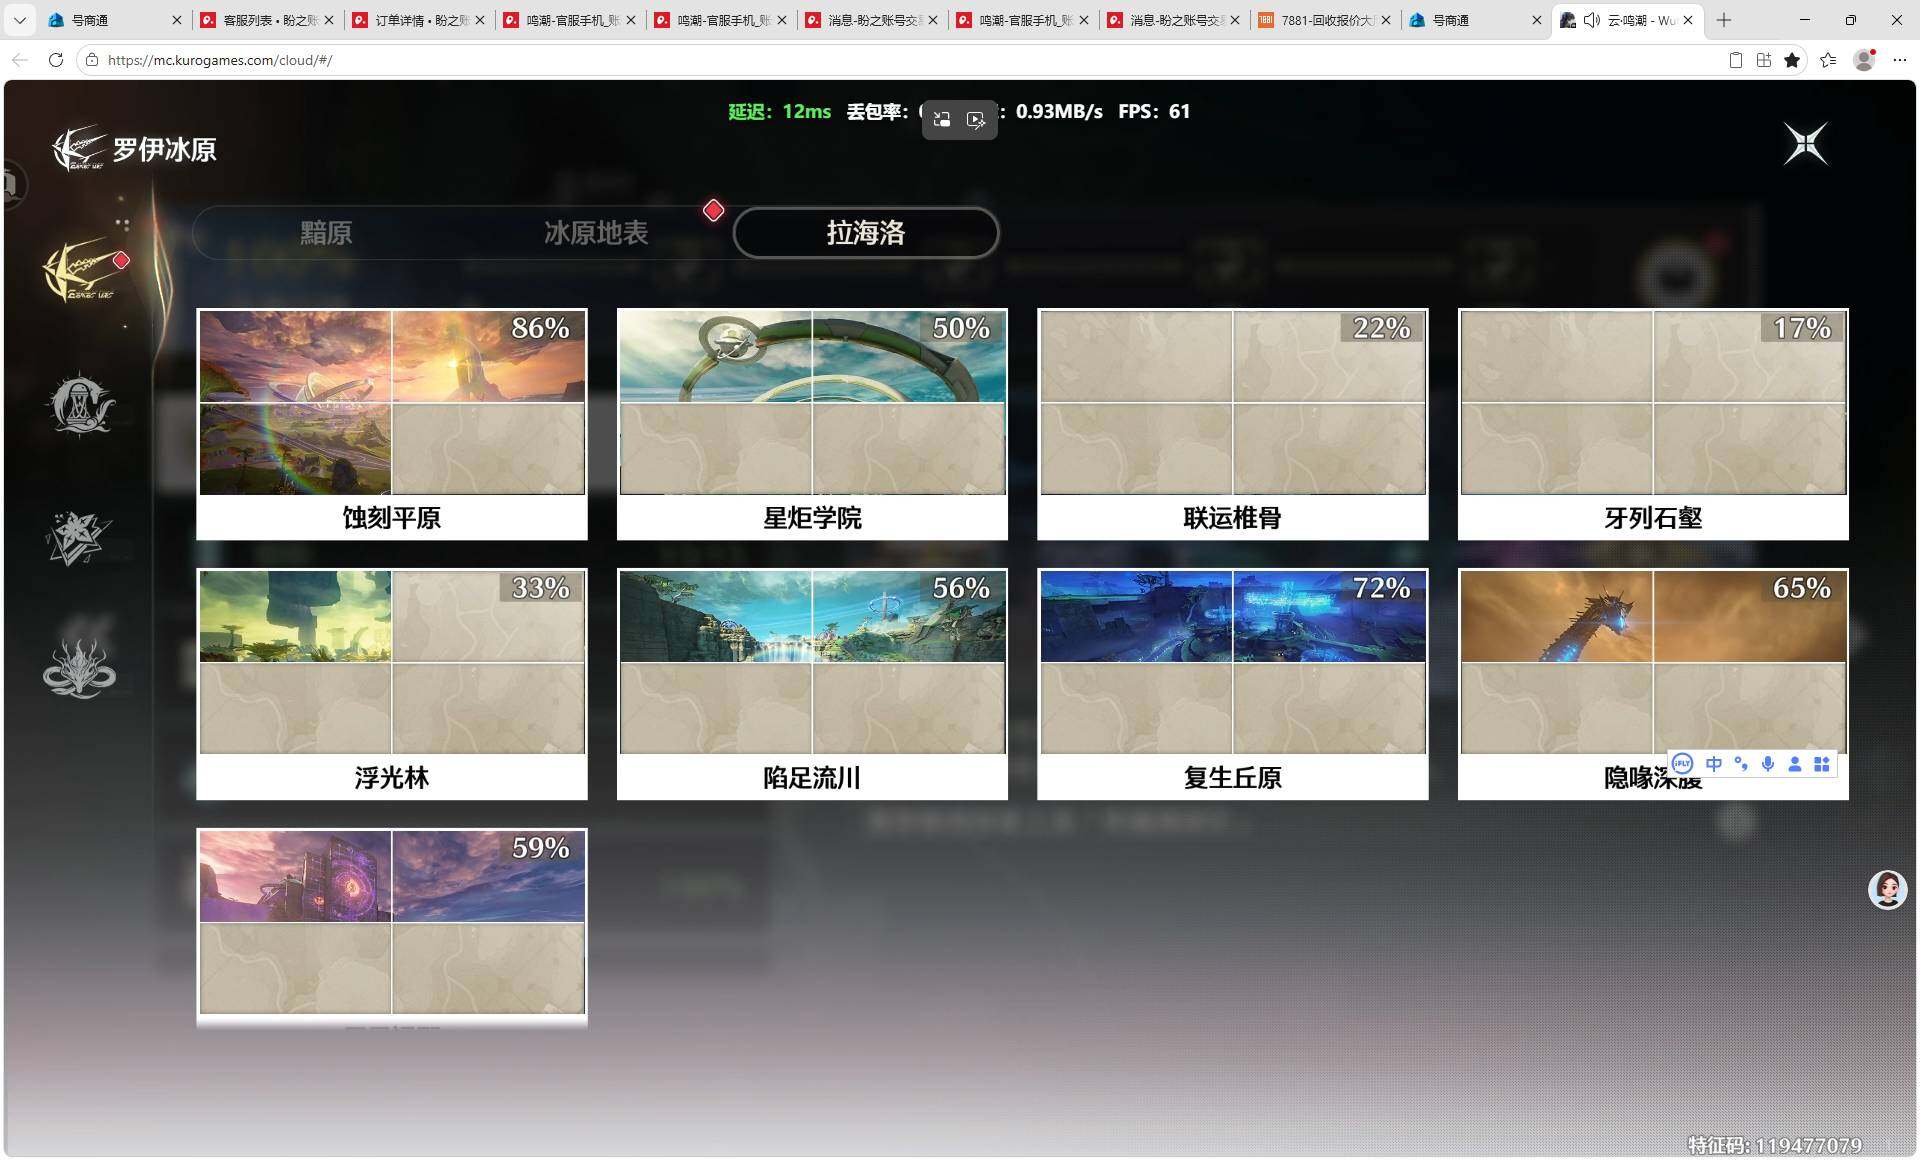Image resolution: width=1920 pixels, height=1160 pixels.
Task: Click the IME microphone voice input icon
Action: click(x=1768, y=764)
